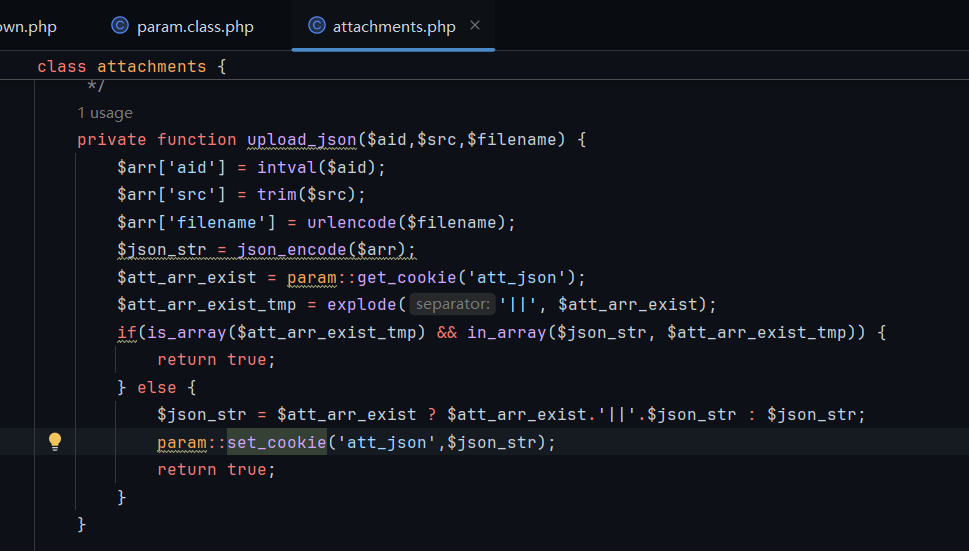Close the attachments.php tab

(475, 26)
